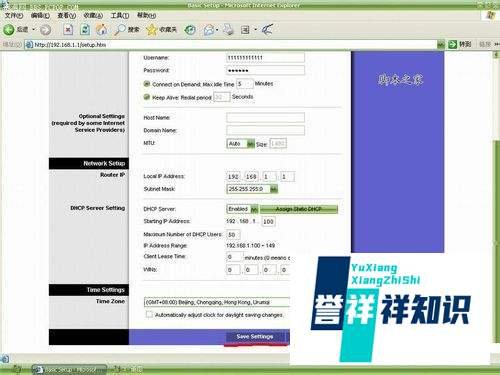Screen dimensions: 500x375
Task: Click the MTU Size field
Action: tap(278, 144)
